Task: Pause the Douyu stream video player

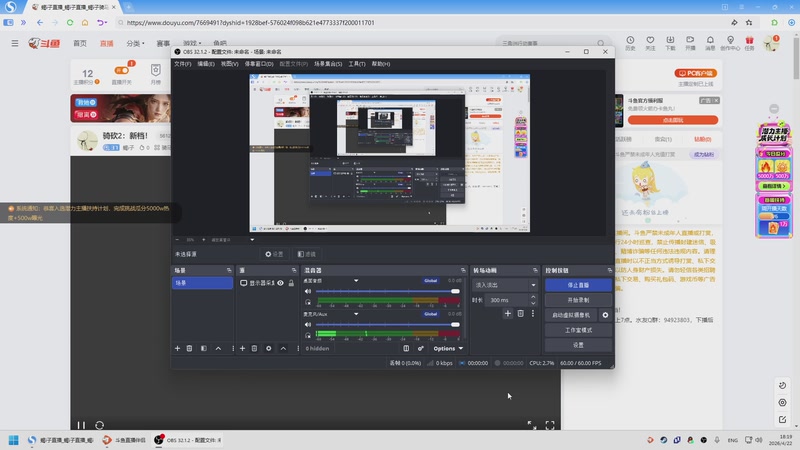Action: pyautogui.click(x=82, y=425)
